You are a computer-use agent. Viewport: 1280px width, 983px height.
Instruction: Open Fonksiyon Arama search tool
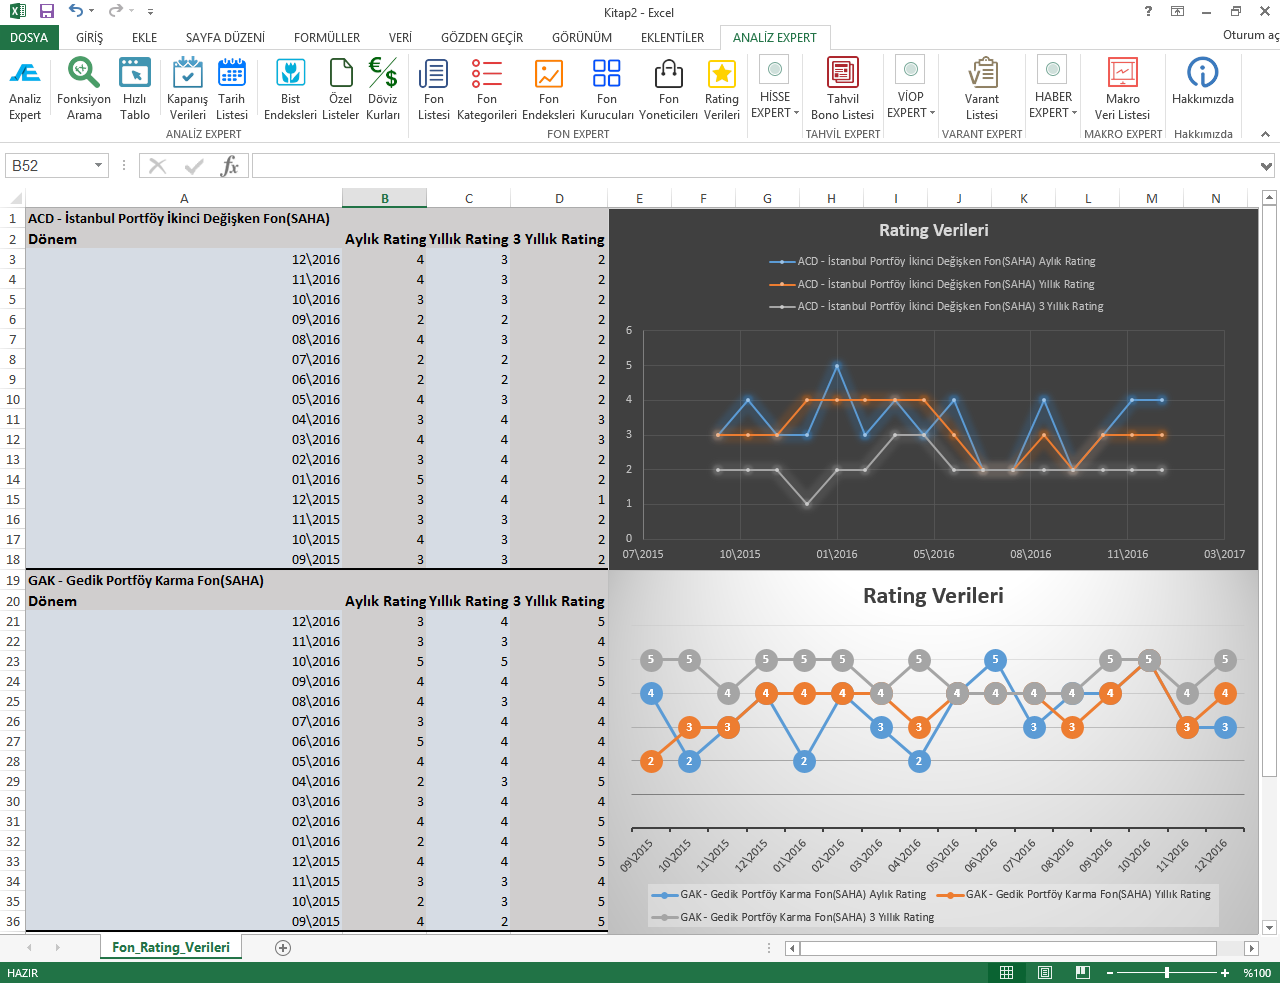pos(84,89)
